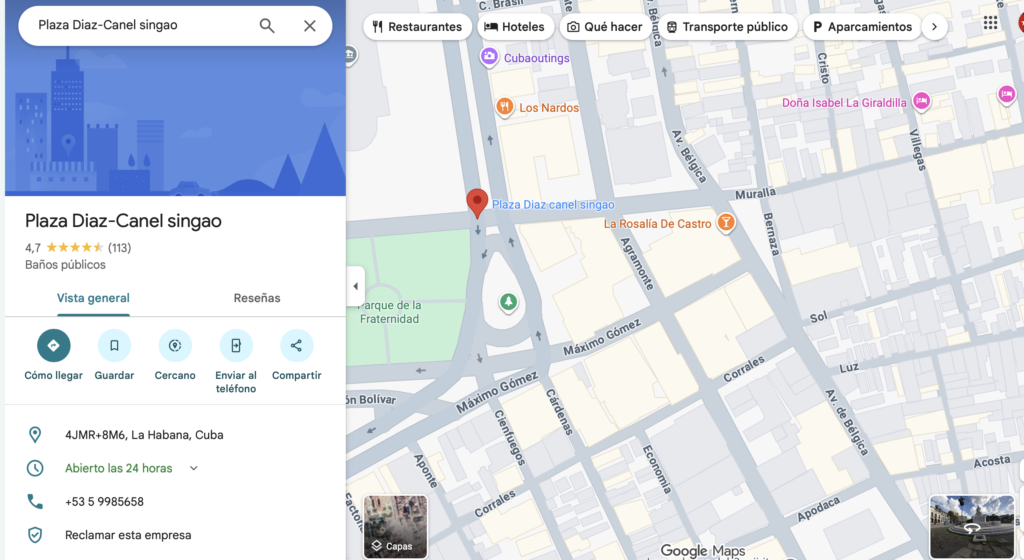Open the Google apps grid icon
The height and width of the screenshot is (560, 1024).
pyautogui.click(x=990, y=23)
